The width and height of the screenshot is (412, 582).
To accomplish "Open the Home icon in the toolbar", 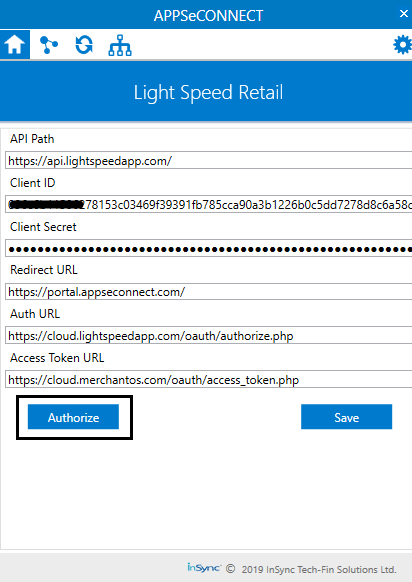I will (15, 45).
